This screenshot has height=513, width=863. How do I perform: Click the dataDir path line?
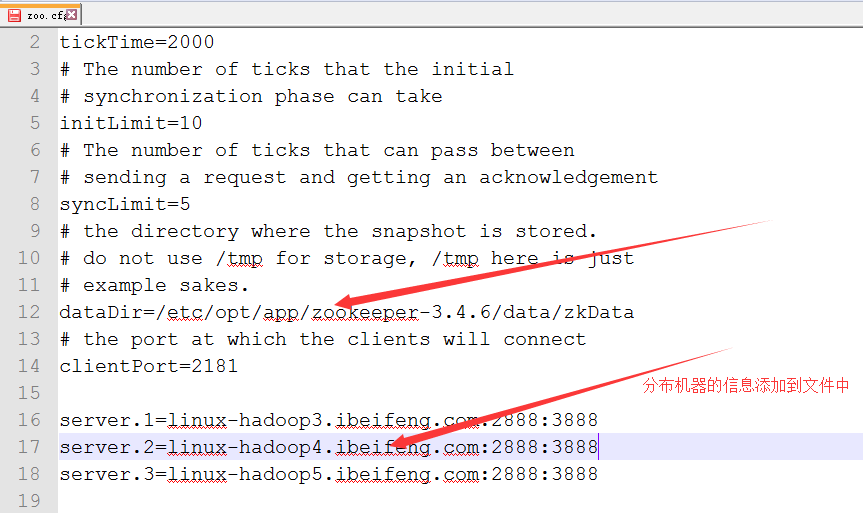[x=347, y=312]
